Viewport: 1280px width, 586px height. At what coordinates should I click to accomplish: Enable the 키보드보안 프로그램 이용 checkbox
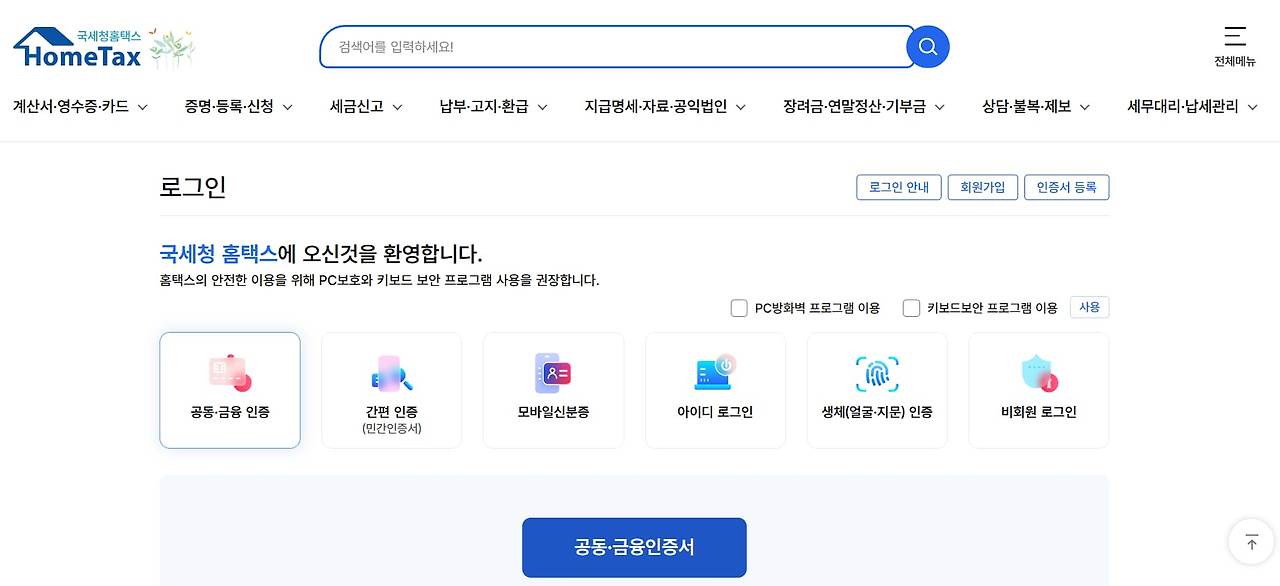point(911,308)
